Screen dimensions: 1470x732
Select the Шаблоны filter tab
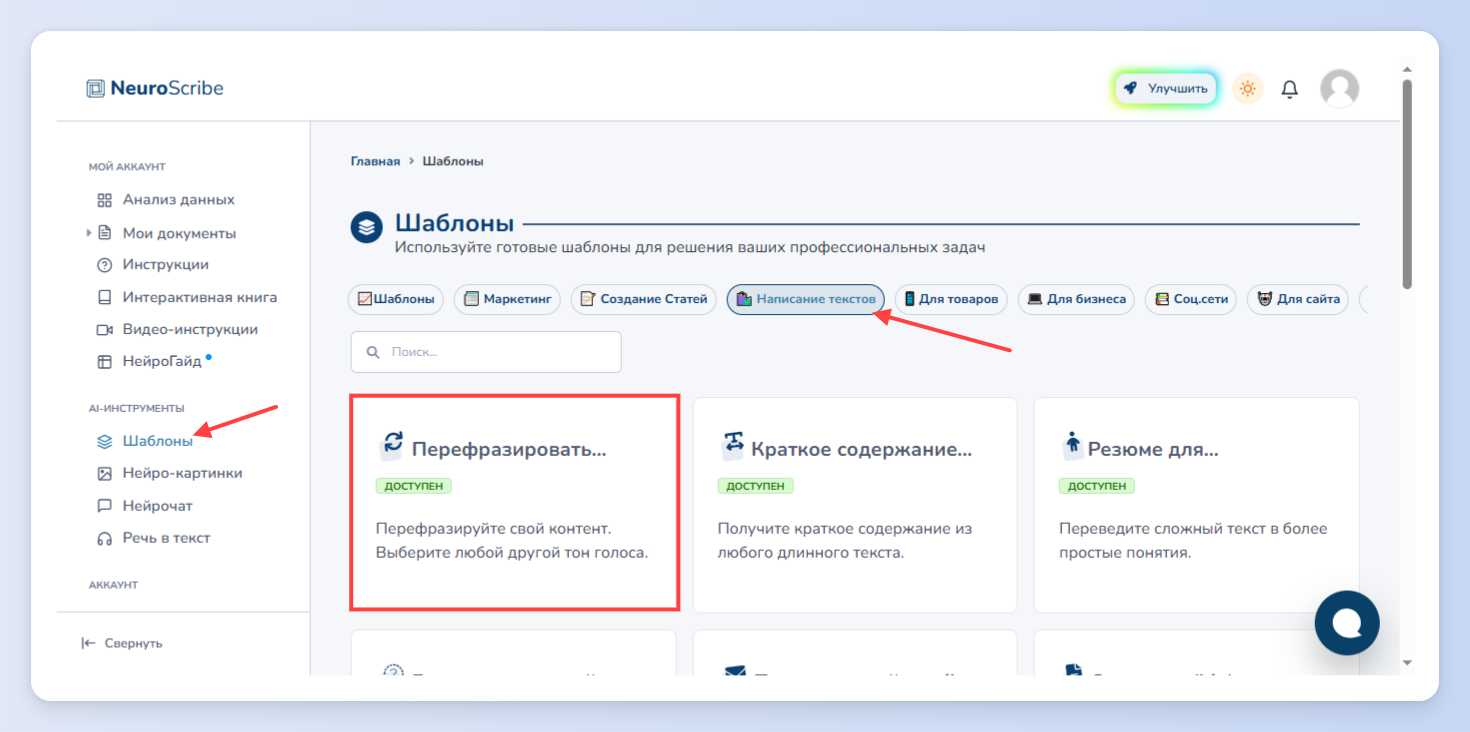tap(396, 299)
